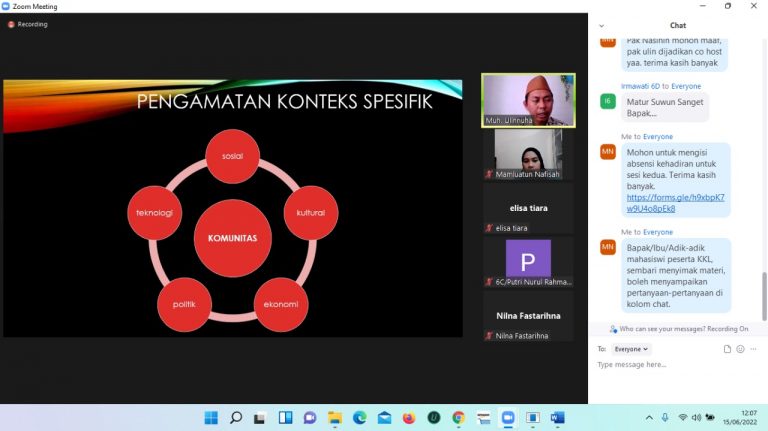Open the chat more options ellipsis
768x431 pixels.
753,349
